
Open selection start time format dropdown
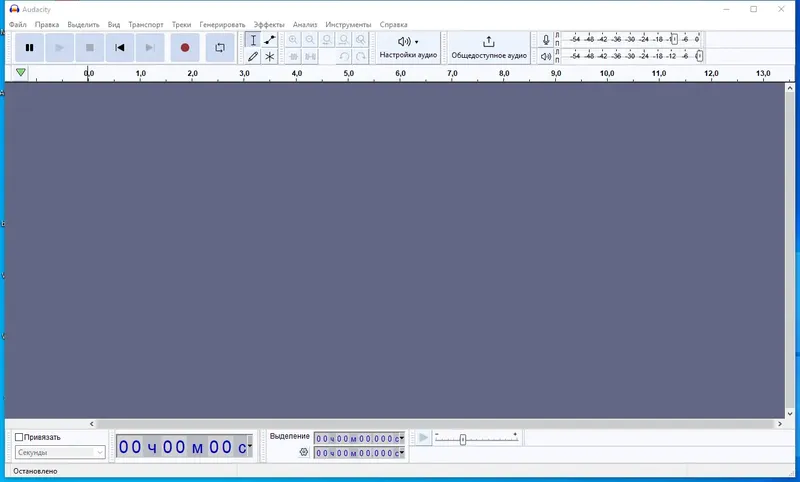(402, 438)
